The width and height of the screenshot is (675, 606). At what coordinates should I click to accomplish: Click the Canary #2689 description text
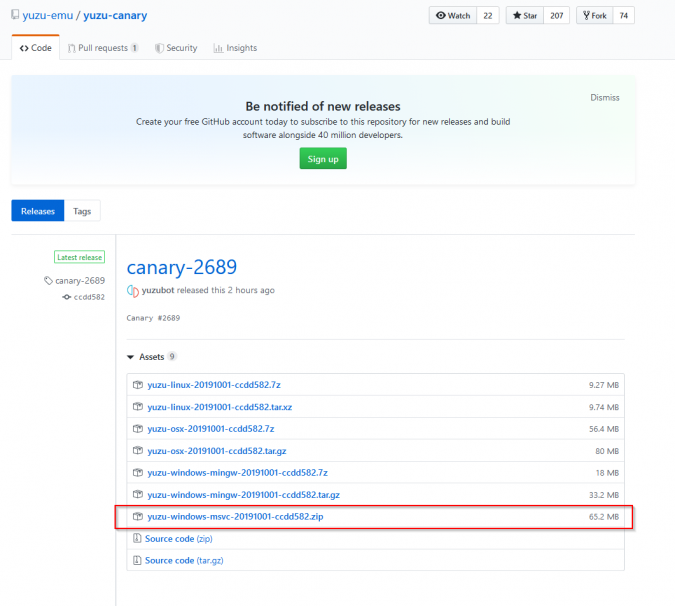153,318
